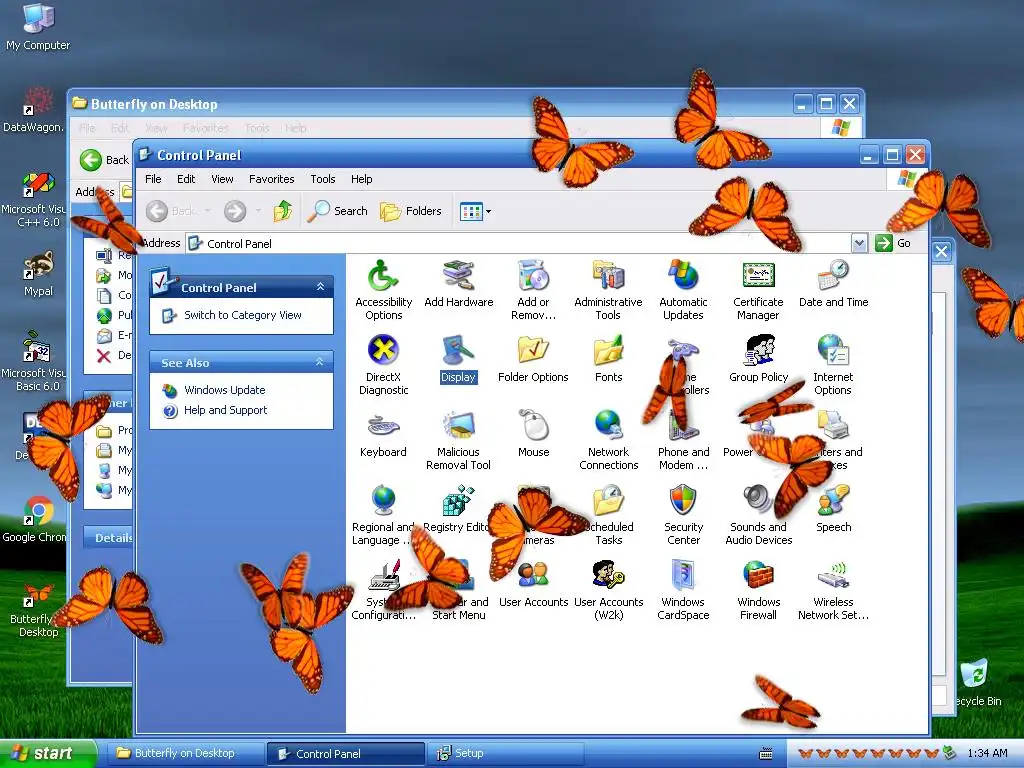Collapse the See Also sidebar section
The width and height of the screenshot is (1024, 768).
(320, 362)
